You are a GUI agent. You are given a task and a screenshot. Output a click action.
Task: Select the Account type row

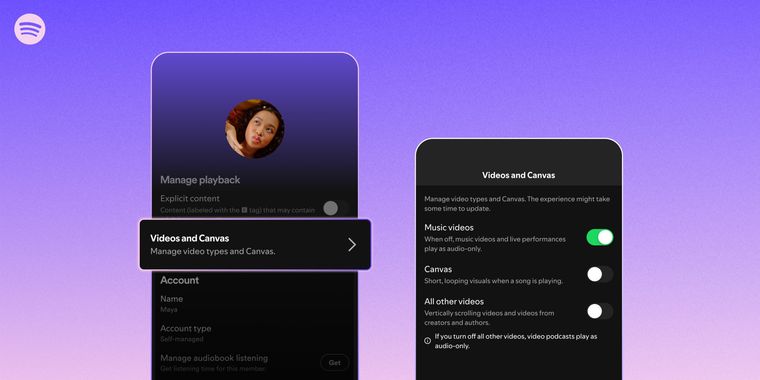(254, 333)
